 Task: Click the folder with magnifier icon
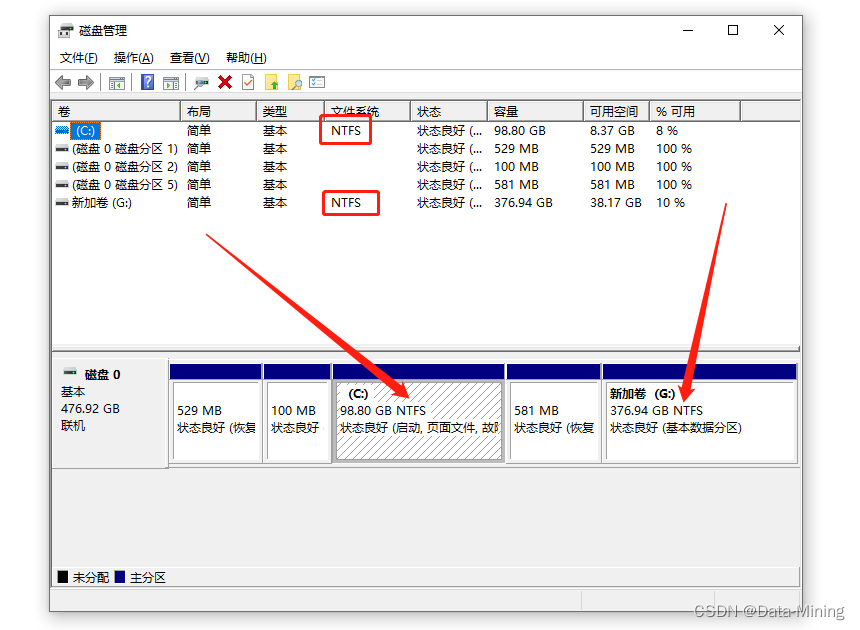click(x=295, y=82)
